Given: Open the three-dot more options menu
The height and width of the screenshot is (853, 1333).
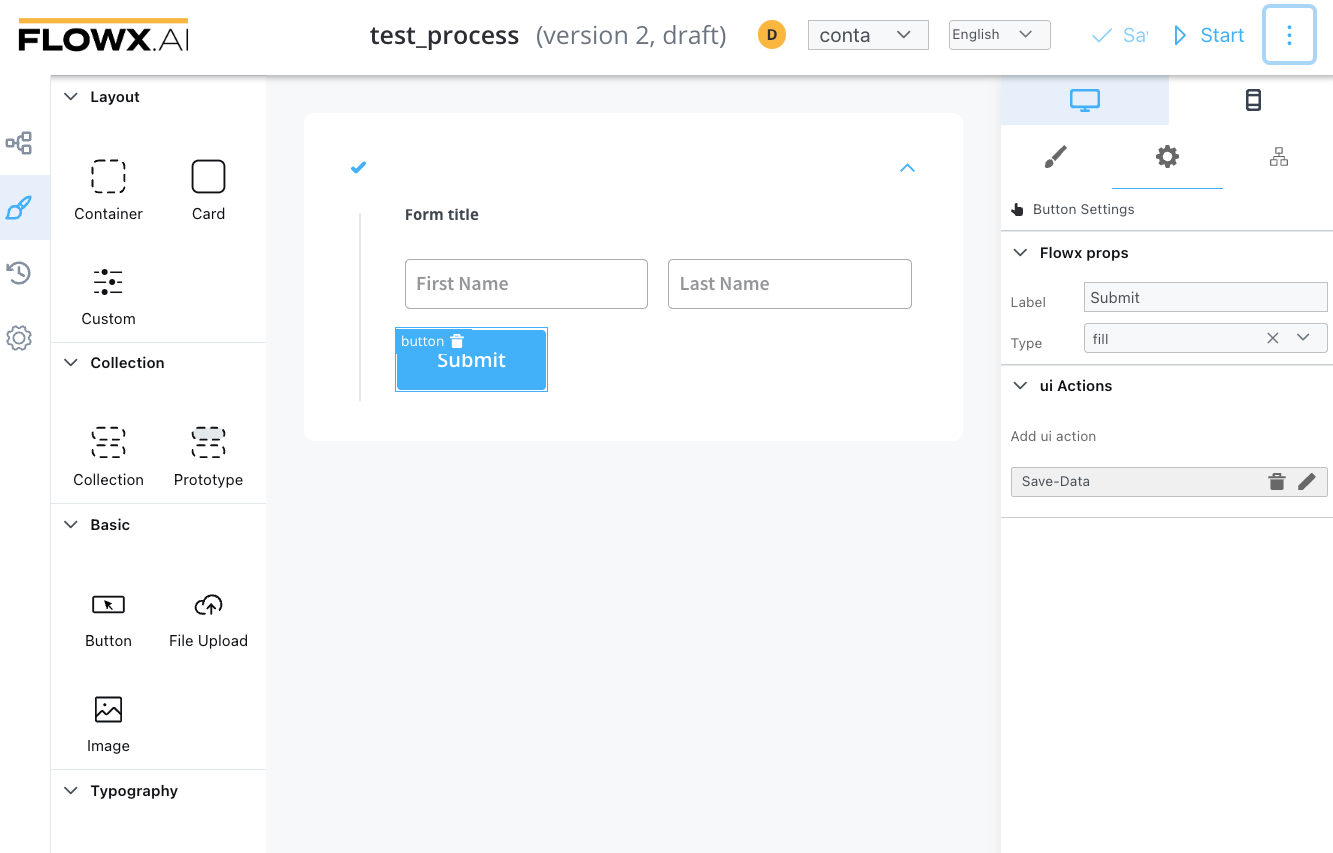Looking at the screenshot, I should [x=1288, y=35].
